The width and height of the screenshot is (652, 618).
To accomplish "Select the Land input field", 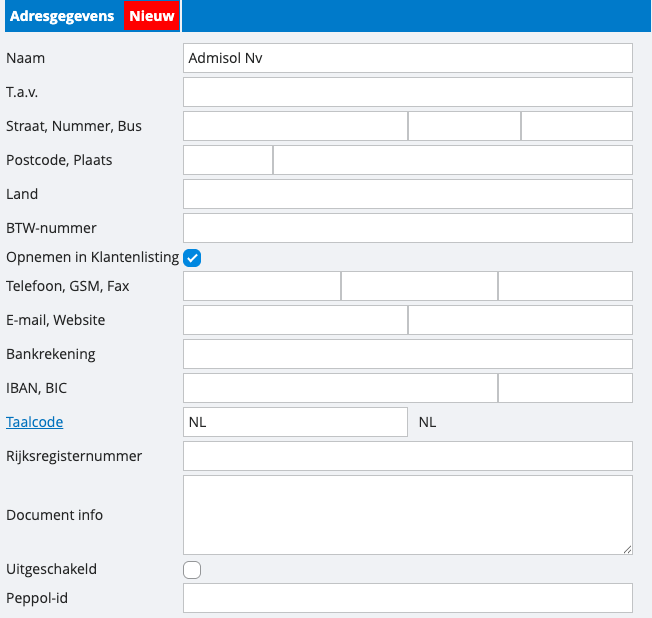I will coord(408,194).
